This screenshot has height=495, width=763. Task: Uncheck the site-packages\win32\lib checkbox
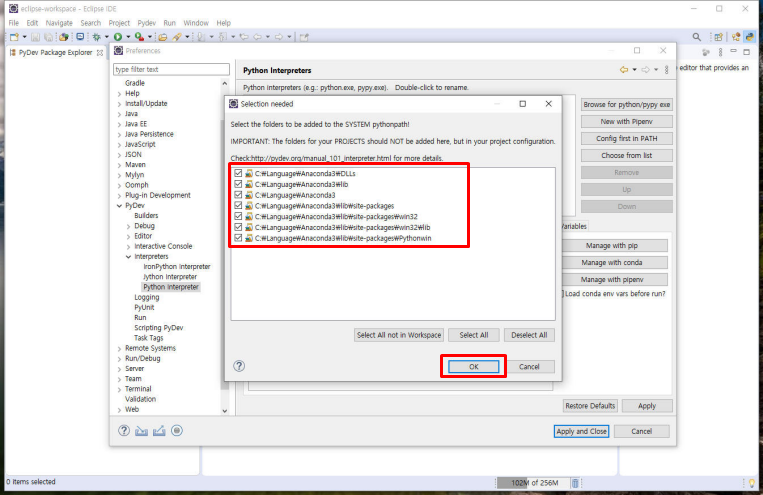238,227
